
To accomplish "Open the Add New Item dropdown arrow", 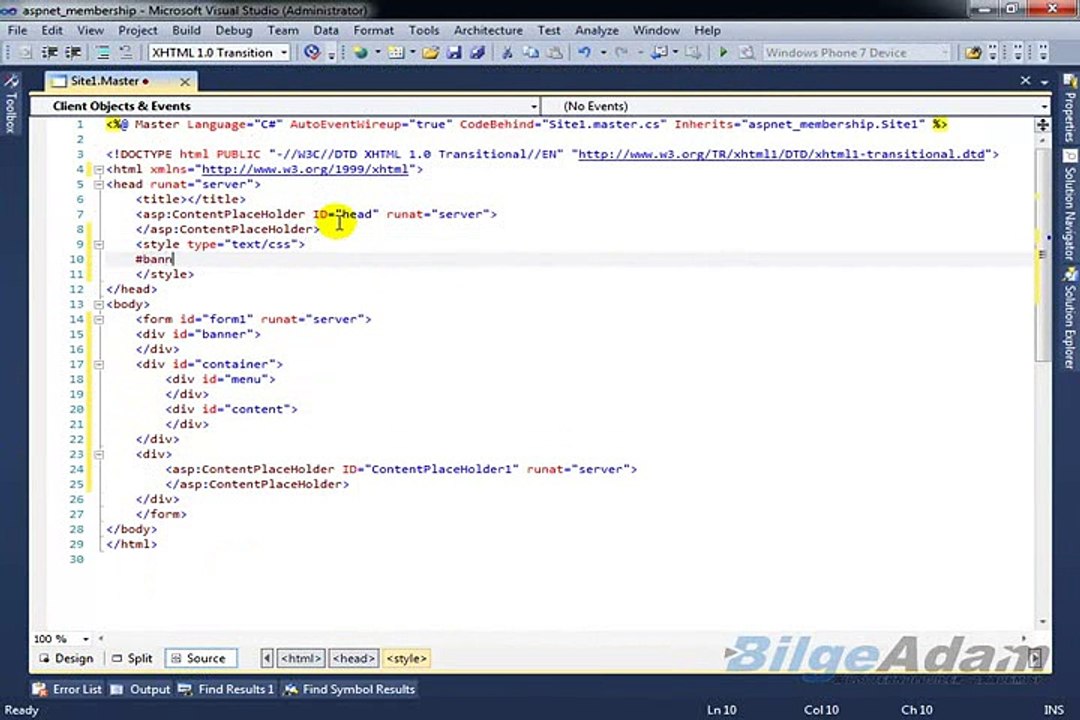I will 413,52.
